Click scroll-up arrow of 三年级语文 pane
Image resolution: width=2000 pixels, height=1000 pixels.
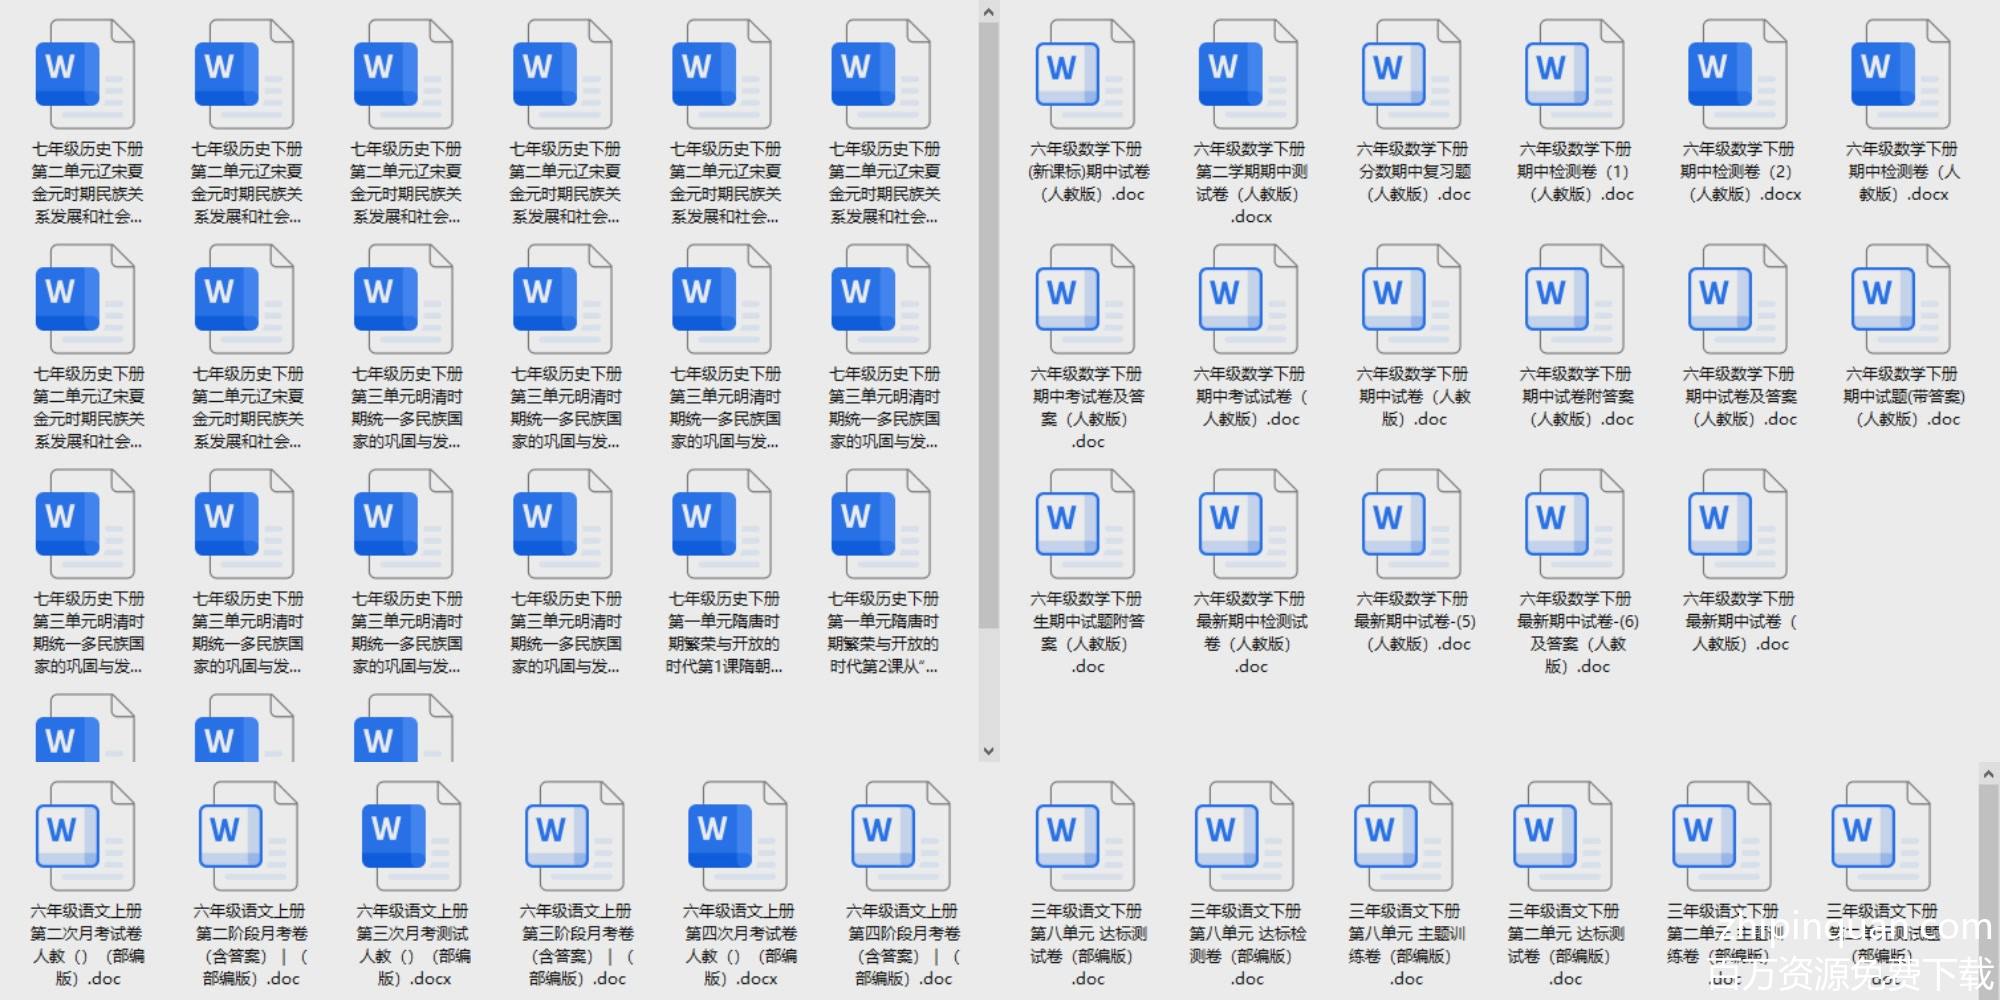(1988, 774)
